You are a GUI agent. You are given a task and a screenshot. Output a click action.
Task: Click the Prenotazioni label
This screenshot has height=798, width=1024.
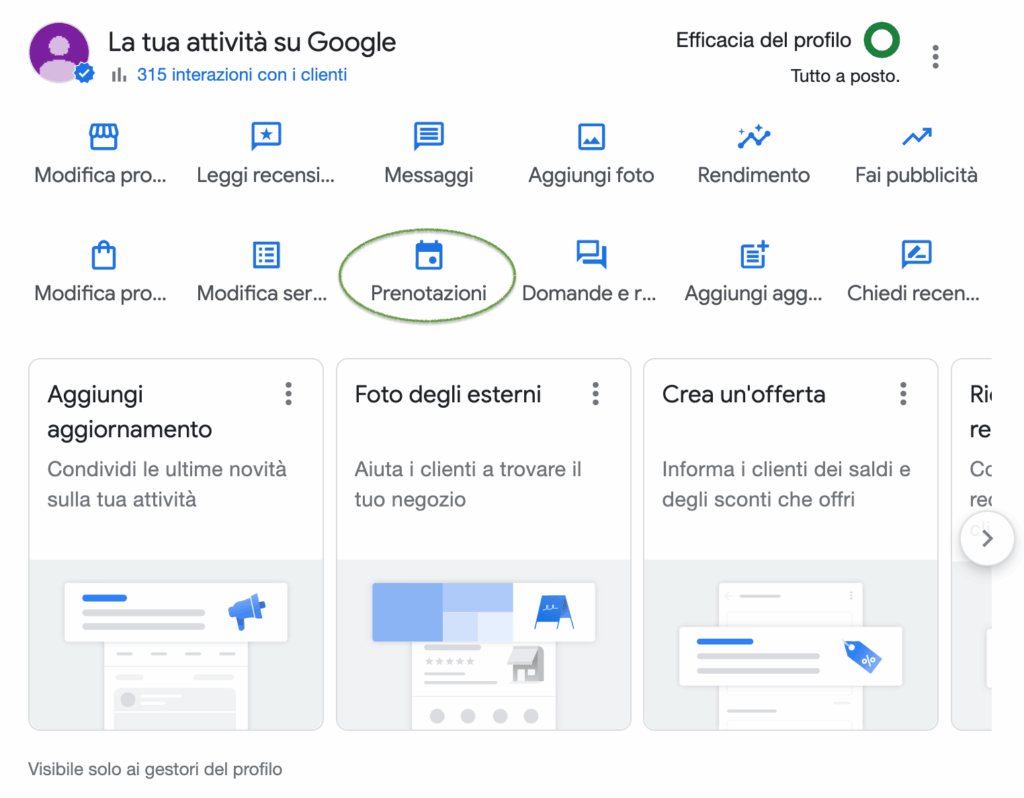click(x=428, y=293)
